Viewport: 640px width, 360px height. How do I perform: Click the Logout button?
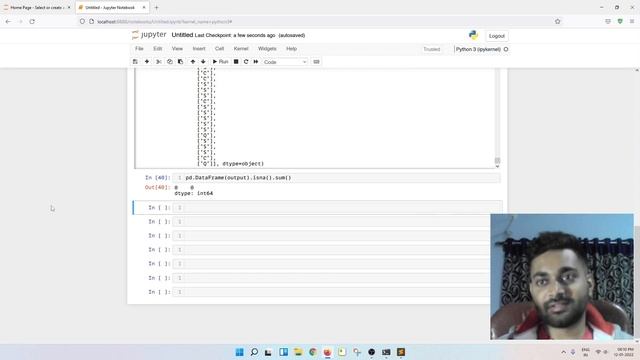click(497, 36)
